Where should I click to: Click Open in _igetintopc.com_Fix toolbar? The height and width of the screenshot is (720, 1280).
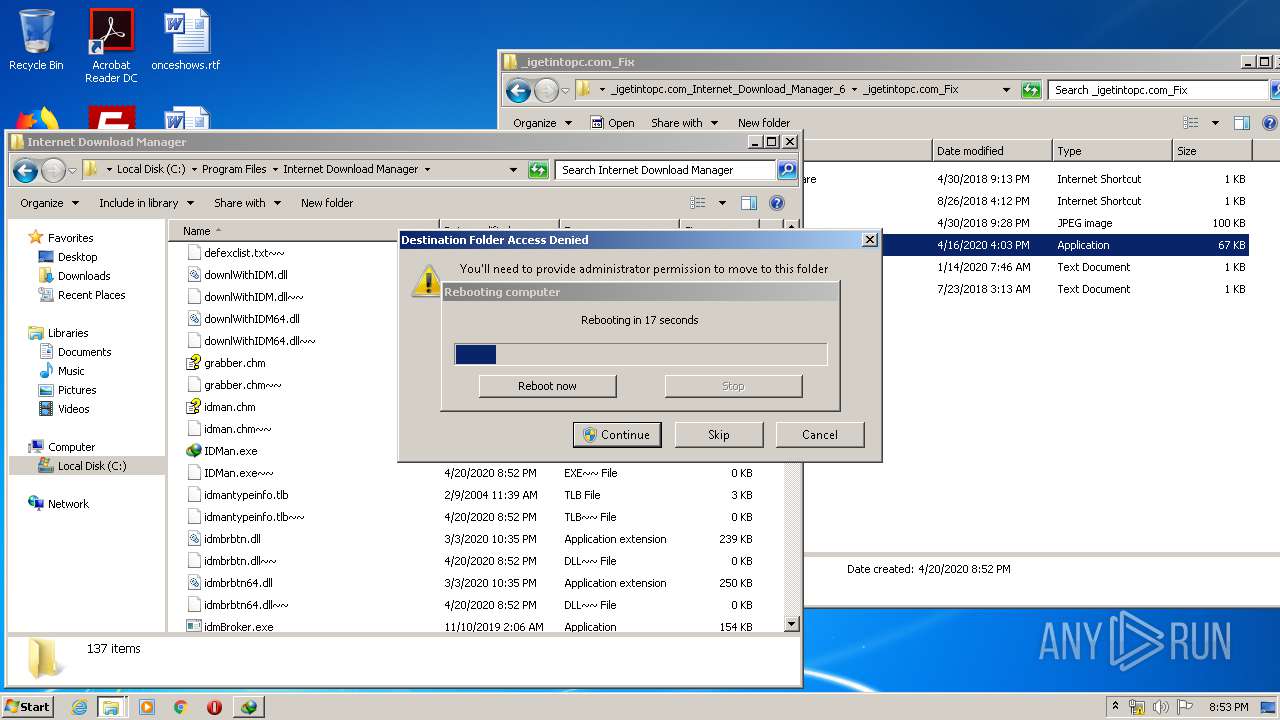coord(612,123)
